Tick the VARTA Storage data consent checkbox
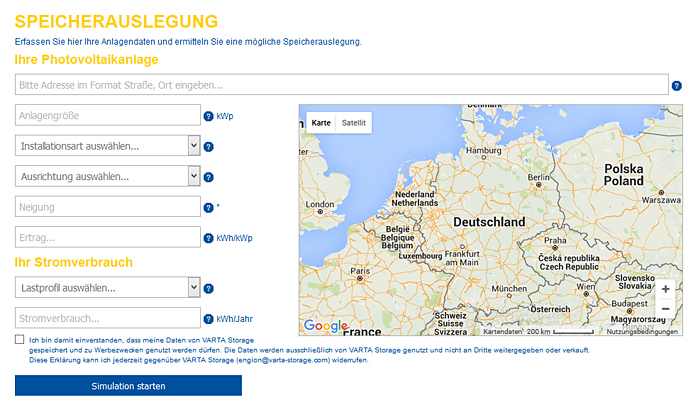The image size is (698, 412). pyautogui.click(x=20, y=339)
